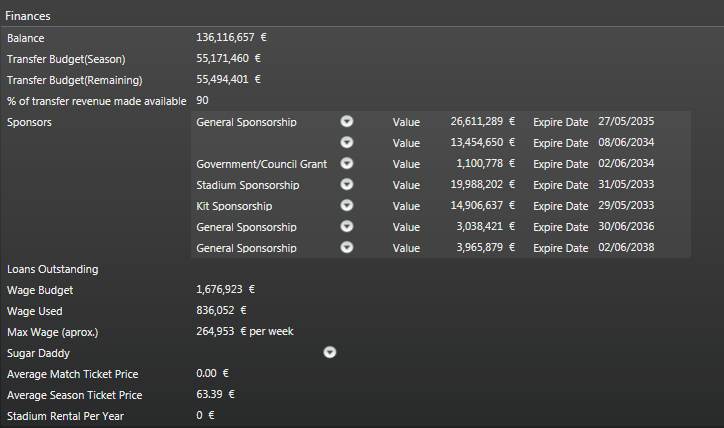Click the Sponsors label
The width and height of the screenshot is (724, 428).
coord(29,122)
